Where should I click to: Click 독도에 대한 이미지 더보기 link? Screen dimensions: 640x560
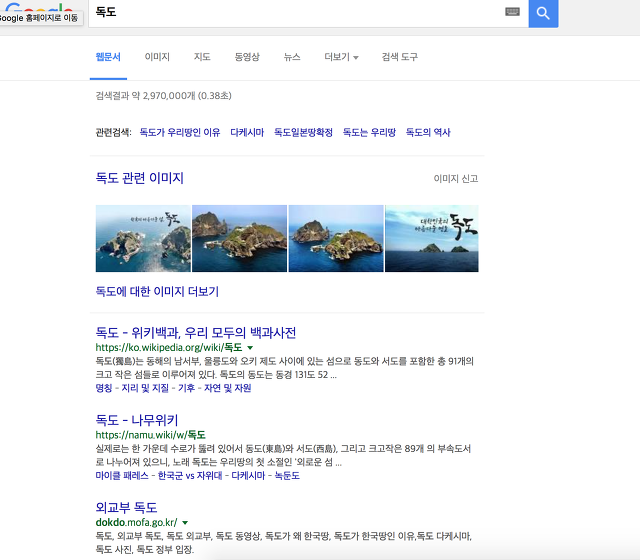click(157, 291)
